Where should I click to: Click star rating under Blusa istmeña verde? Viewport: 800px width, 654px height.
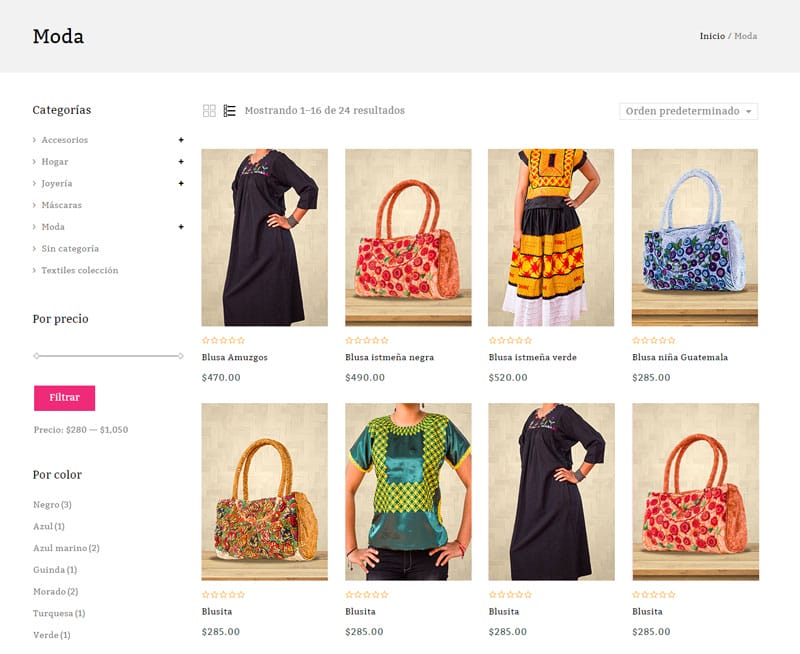pyautogui.click(x=510, y=340)
